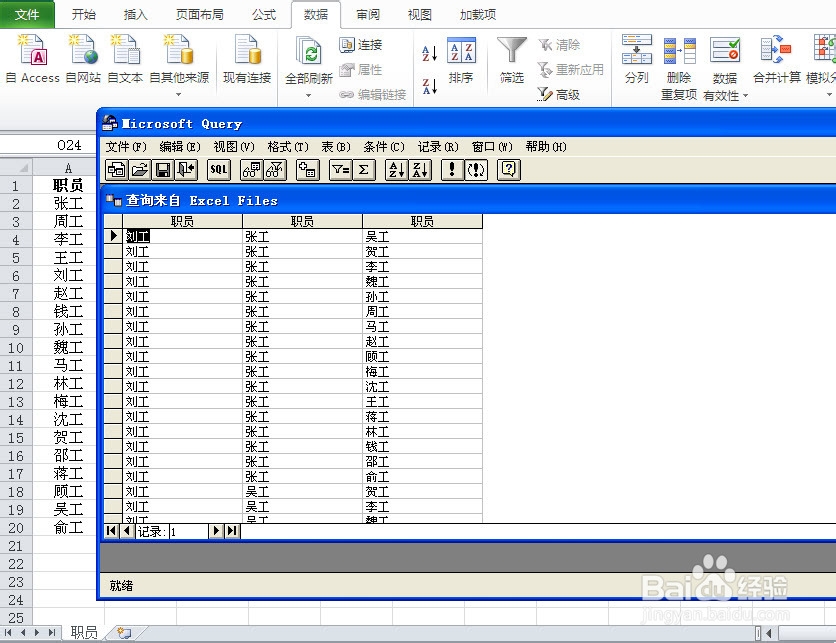Image resolution: width=836 pixels, height=643 pixels.
Task: Click the Help question-mark icon
Action: tap(509, 170)
